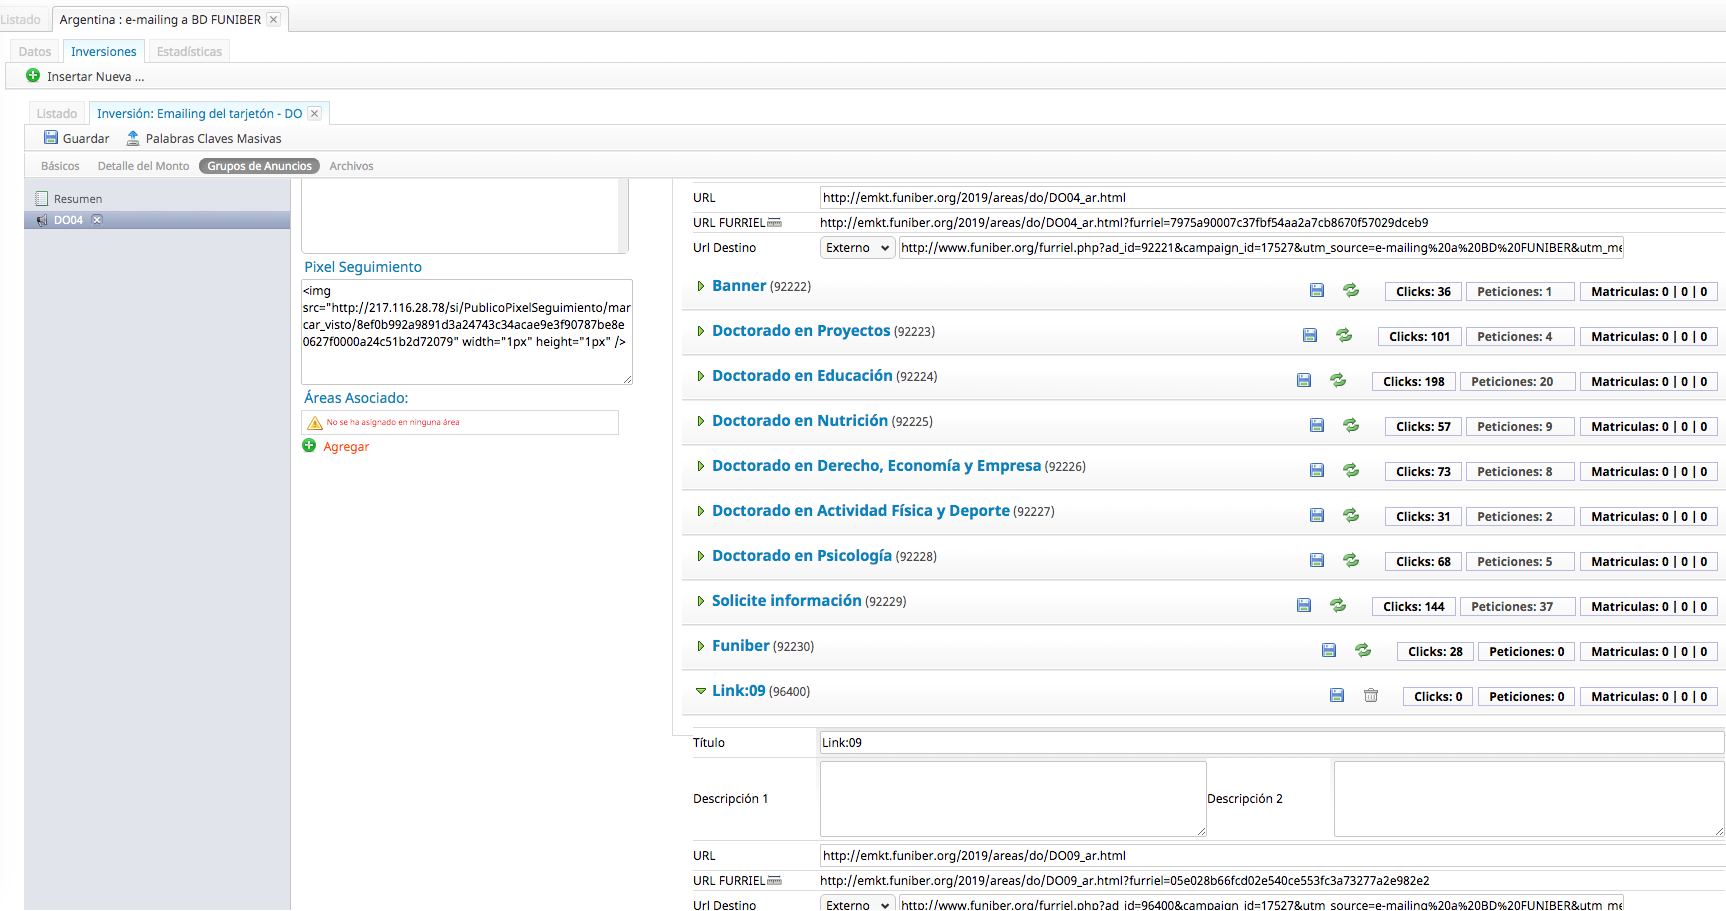Click the DO09_ar.html URL field

[1272, 856]
